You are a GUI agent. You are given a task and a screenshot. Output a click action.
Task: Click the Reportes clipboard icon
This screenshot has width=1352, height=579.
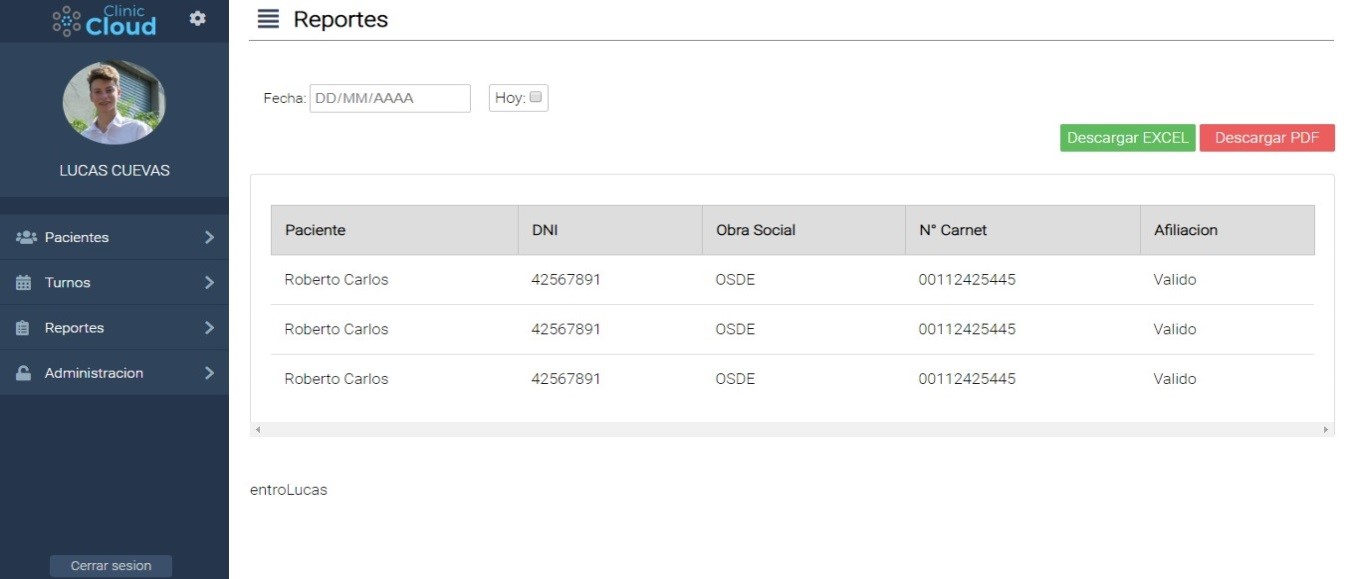tap(23, 328)
